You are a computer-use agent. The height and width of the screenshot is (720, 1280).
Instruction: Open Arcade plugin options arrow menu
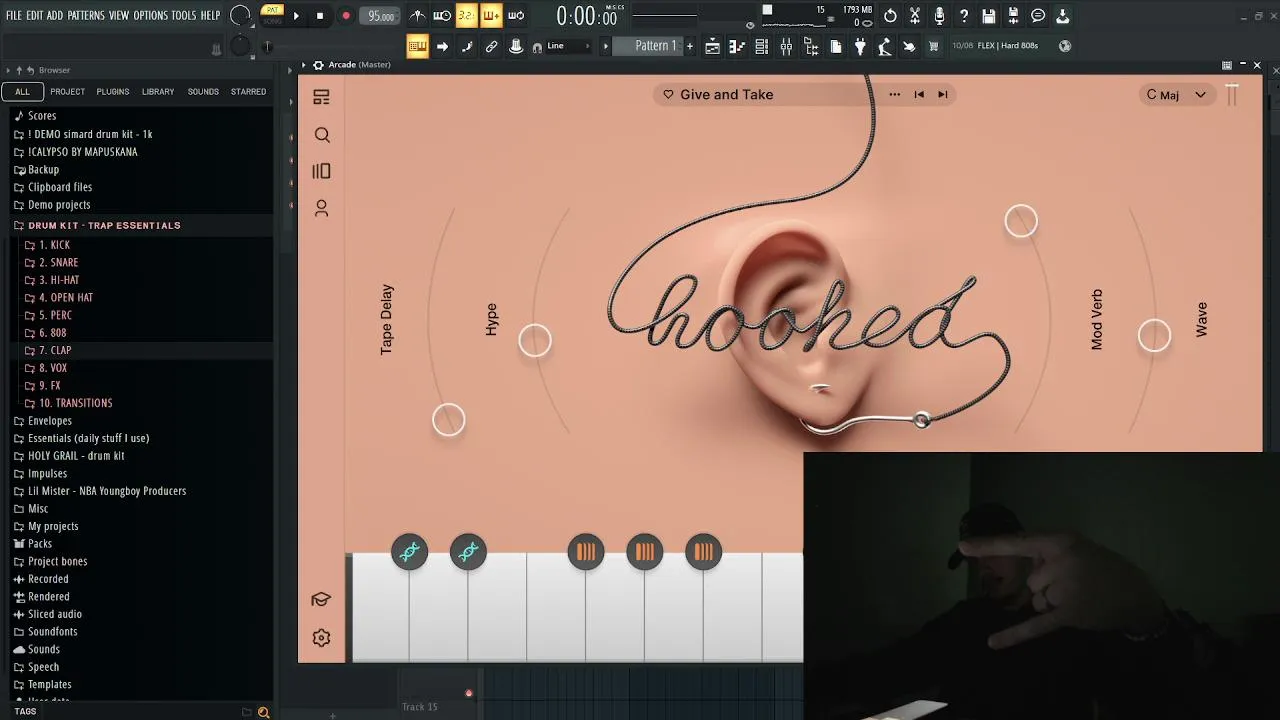click(x=303, y=65)
